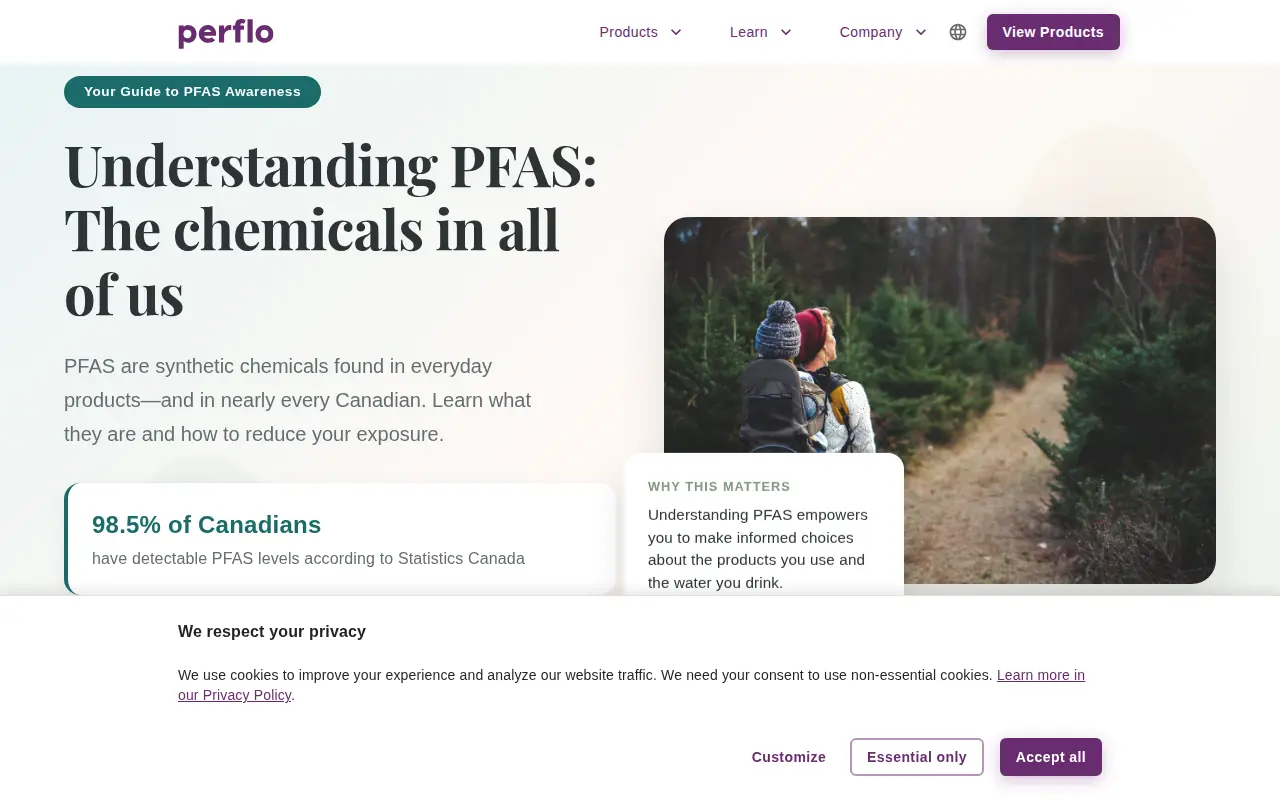Click the perflo logo

click(x=226, y=33)
